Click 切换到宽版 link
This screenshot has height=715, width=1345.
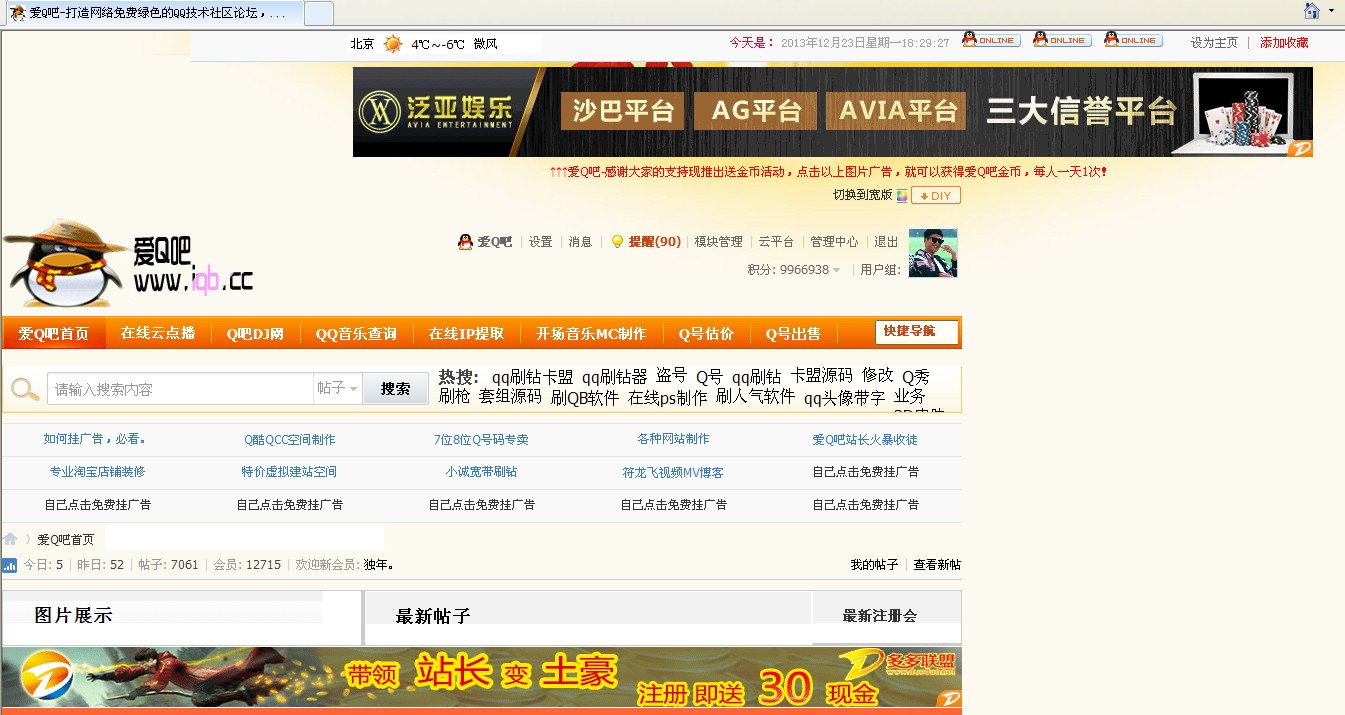pyautogui.click(x=862, y=196)
